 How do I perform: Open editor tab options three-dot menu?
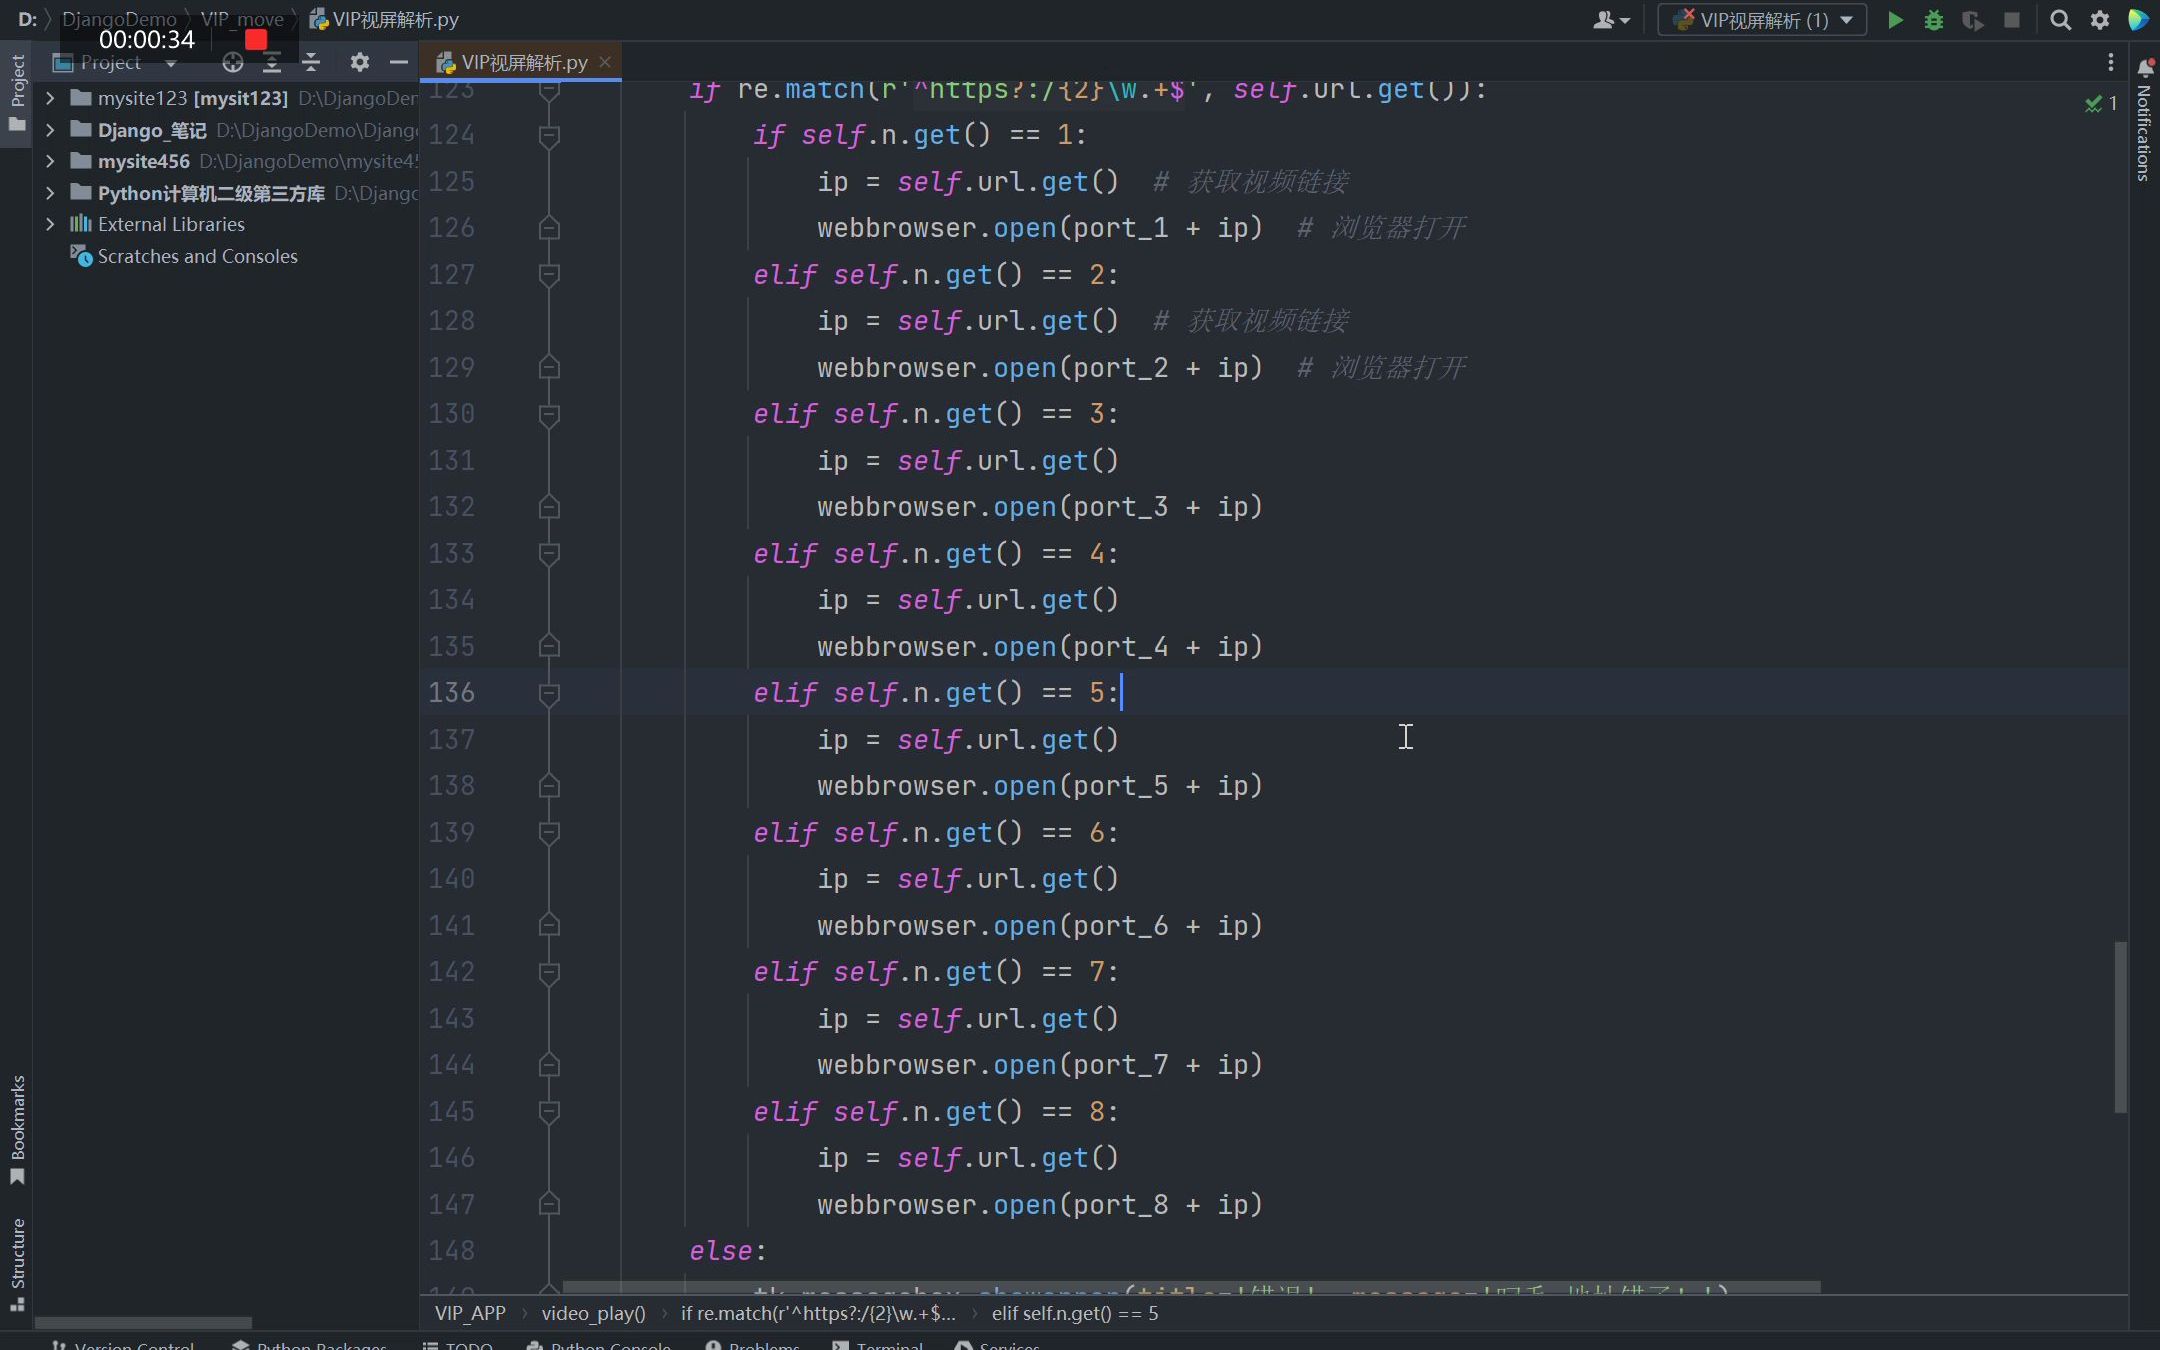point(2111,62)
